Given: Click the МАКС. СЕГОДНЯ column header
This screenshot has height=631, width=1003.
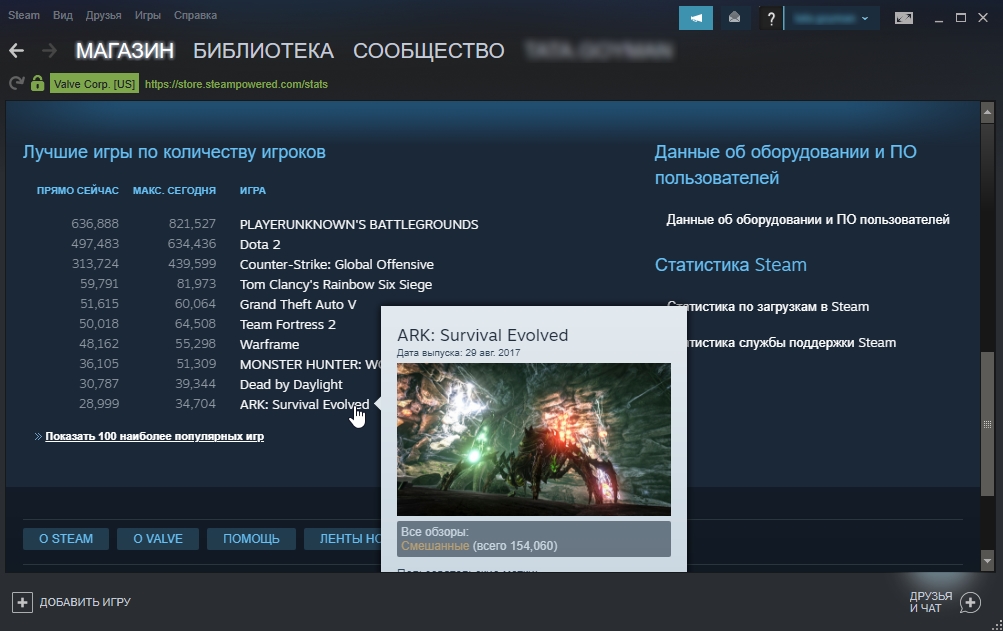Looking at the screenshot, I should coord(174,191).
